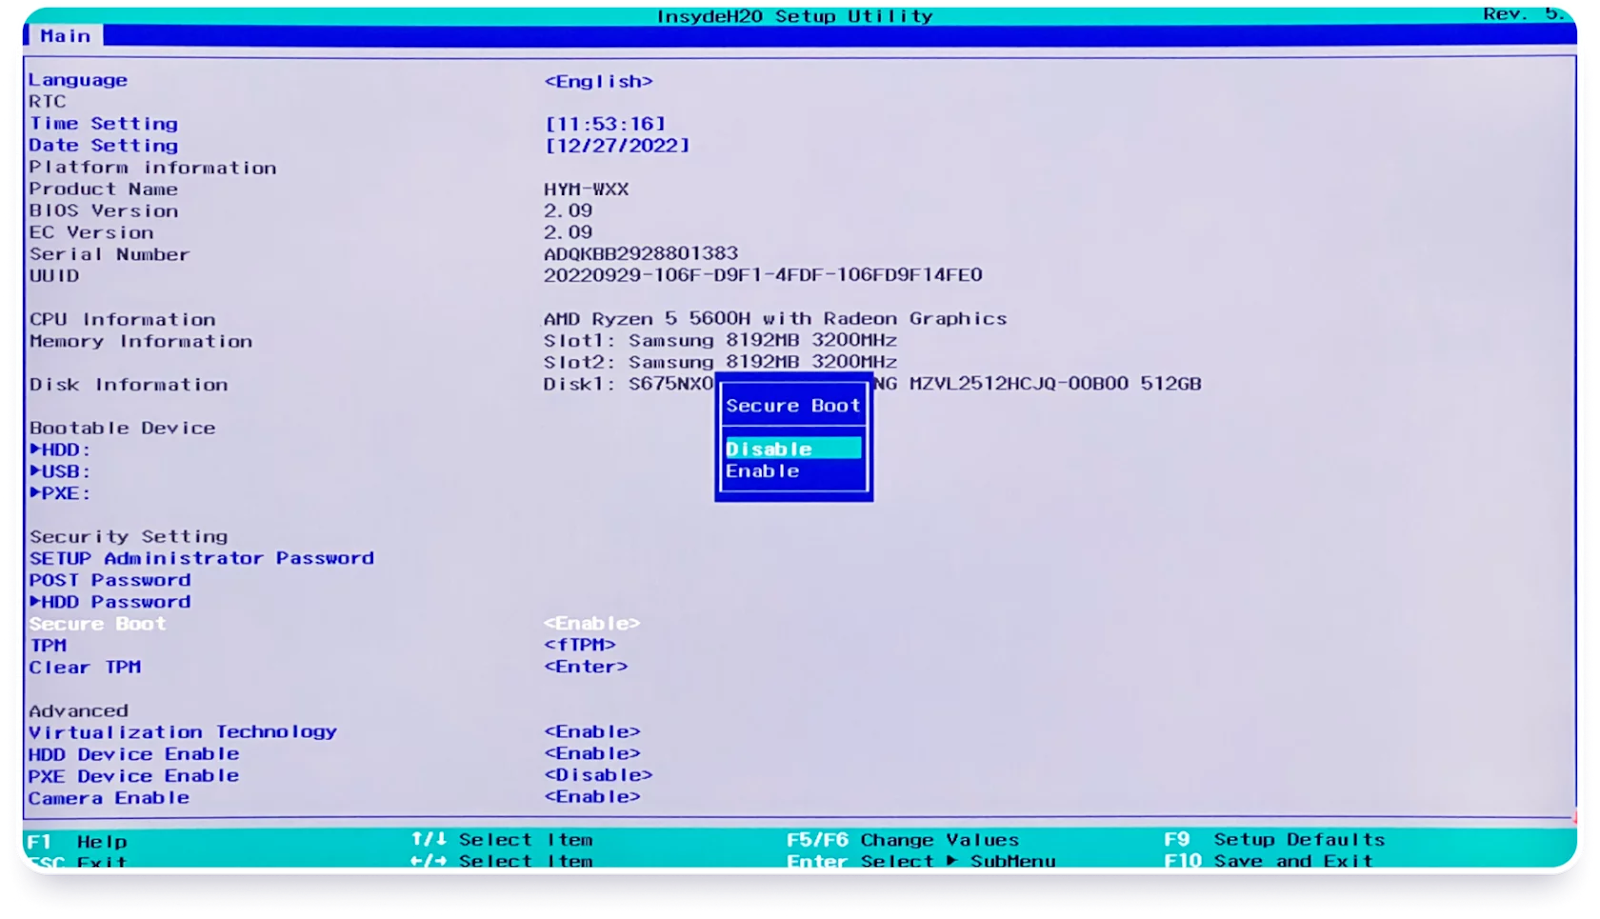Toggle PXE Device Enable Disable value

pyautogui.click(x=598, y=775)
